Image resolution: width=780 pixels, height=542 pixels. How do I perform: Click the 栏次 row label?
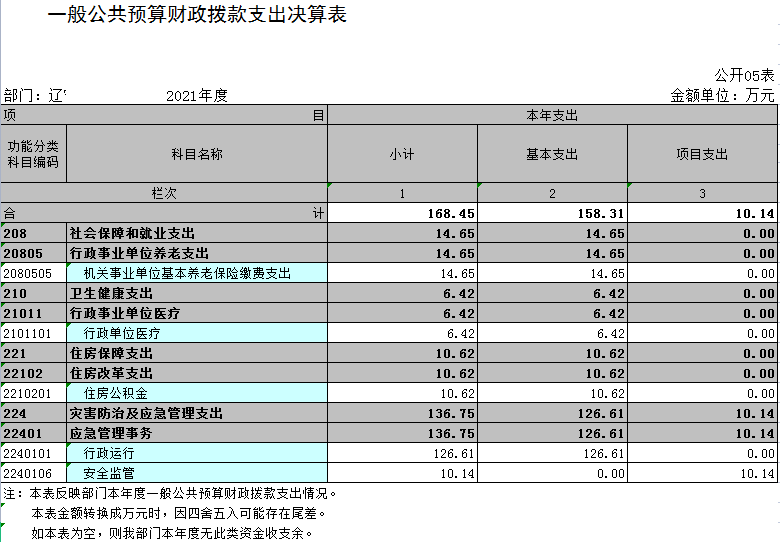[164, 193]
